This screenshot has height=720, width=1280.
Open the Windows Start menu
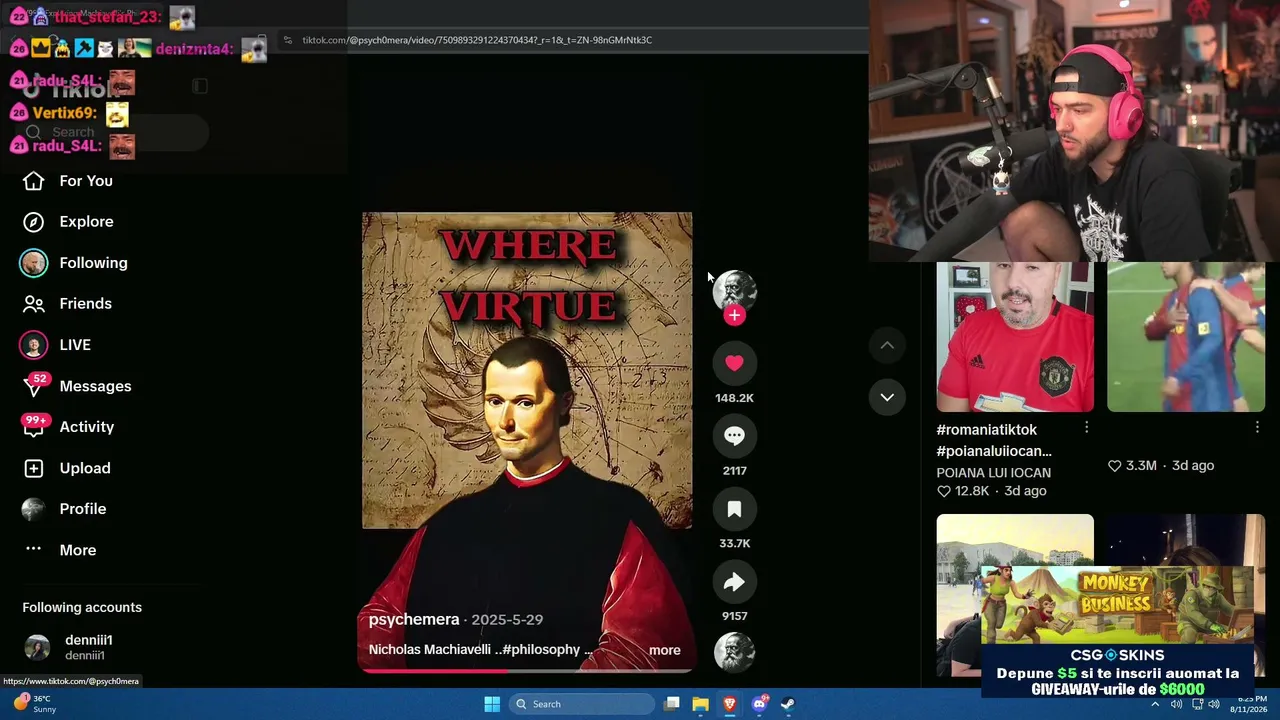tap(492, 704)
